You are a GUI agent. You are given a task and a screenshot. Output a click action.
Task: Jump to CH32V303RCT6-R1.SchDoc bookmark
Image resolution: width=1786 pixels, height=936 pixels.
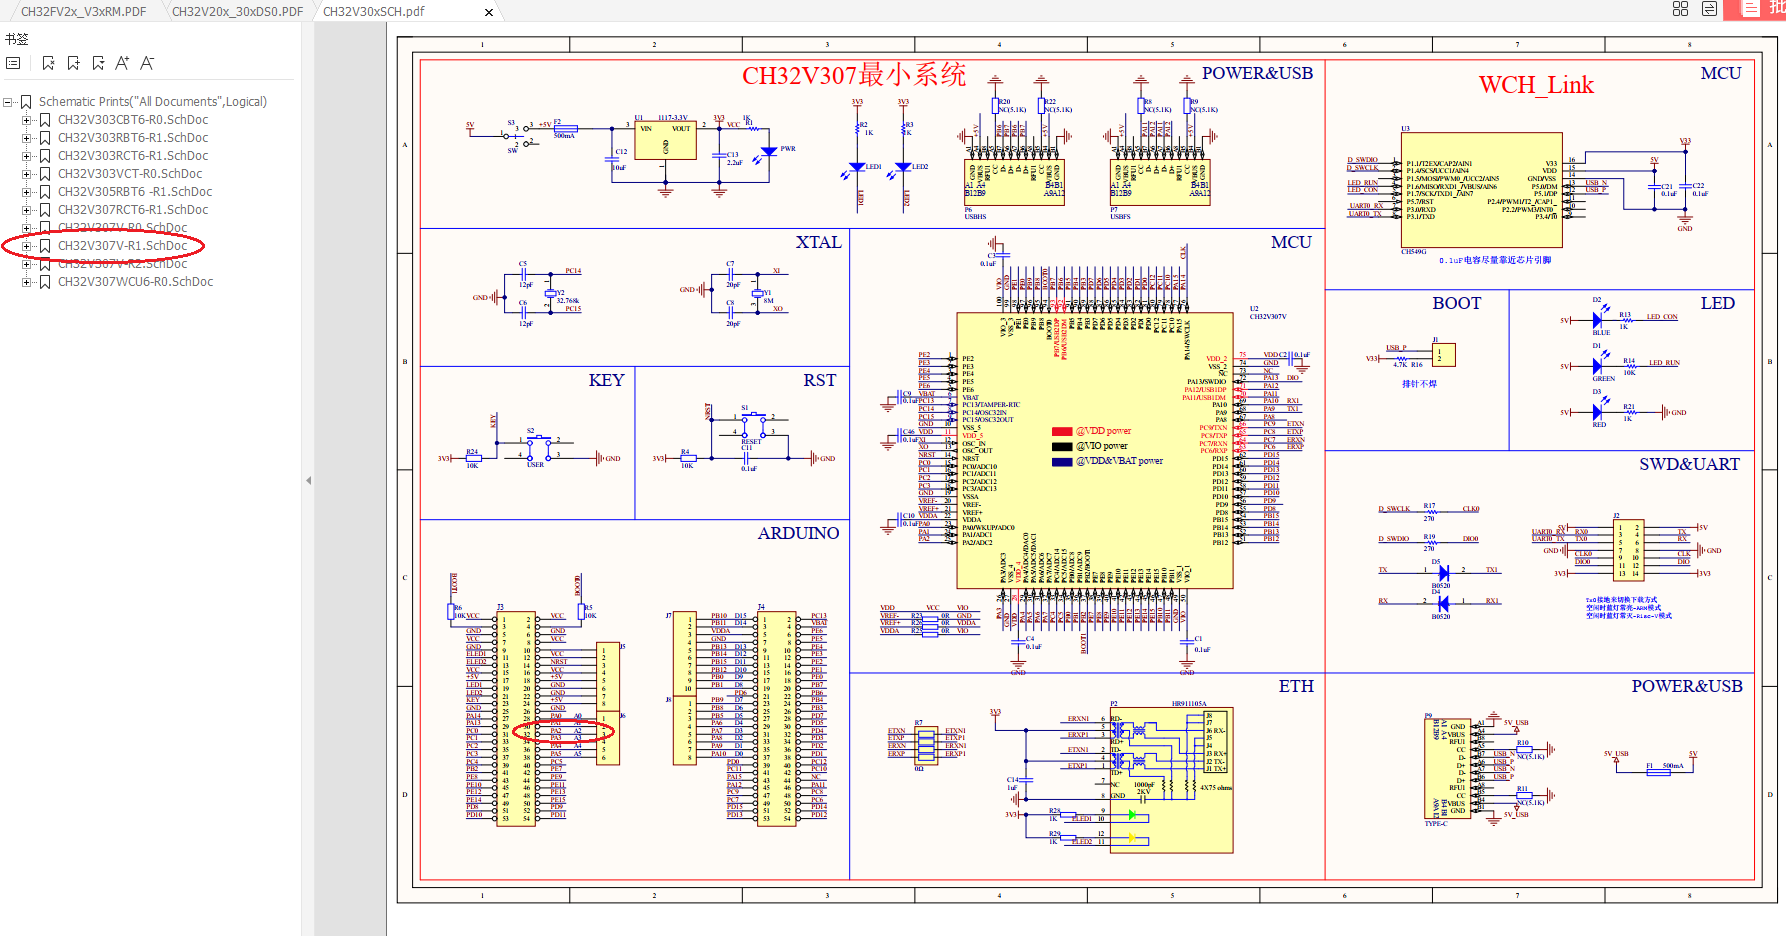(x=133, y=156)
